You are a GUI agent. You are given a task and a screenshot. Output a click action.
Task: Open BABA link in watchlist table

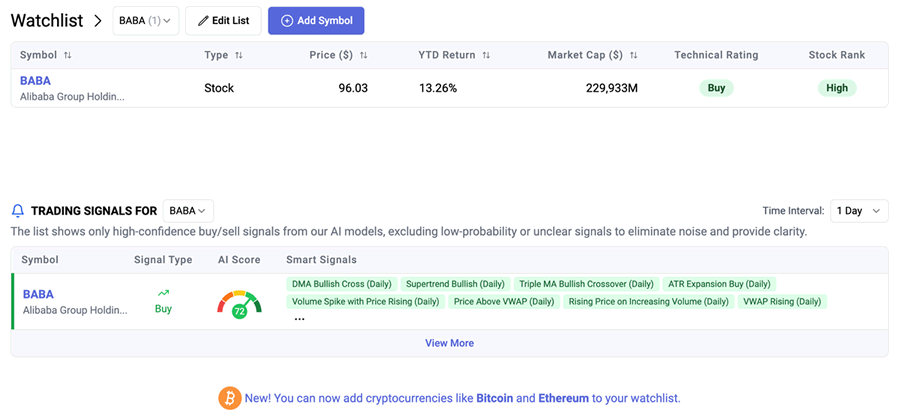pyautogui.click(x=35, y=80)
